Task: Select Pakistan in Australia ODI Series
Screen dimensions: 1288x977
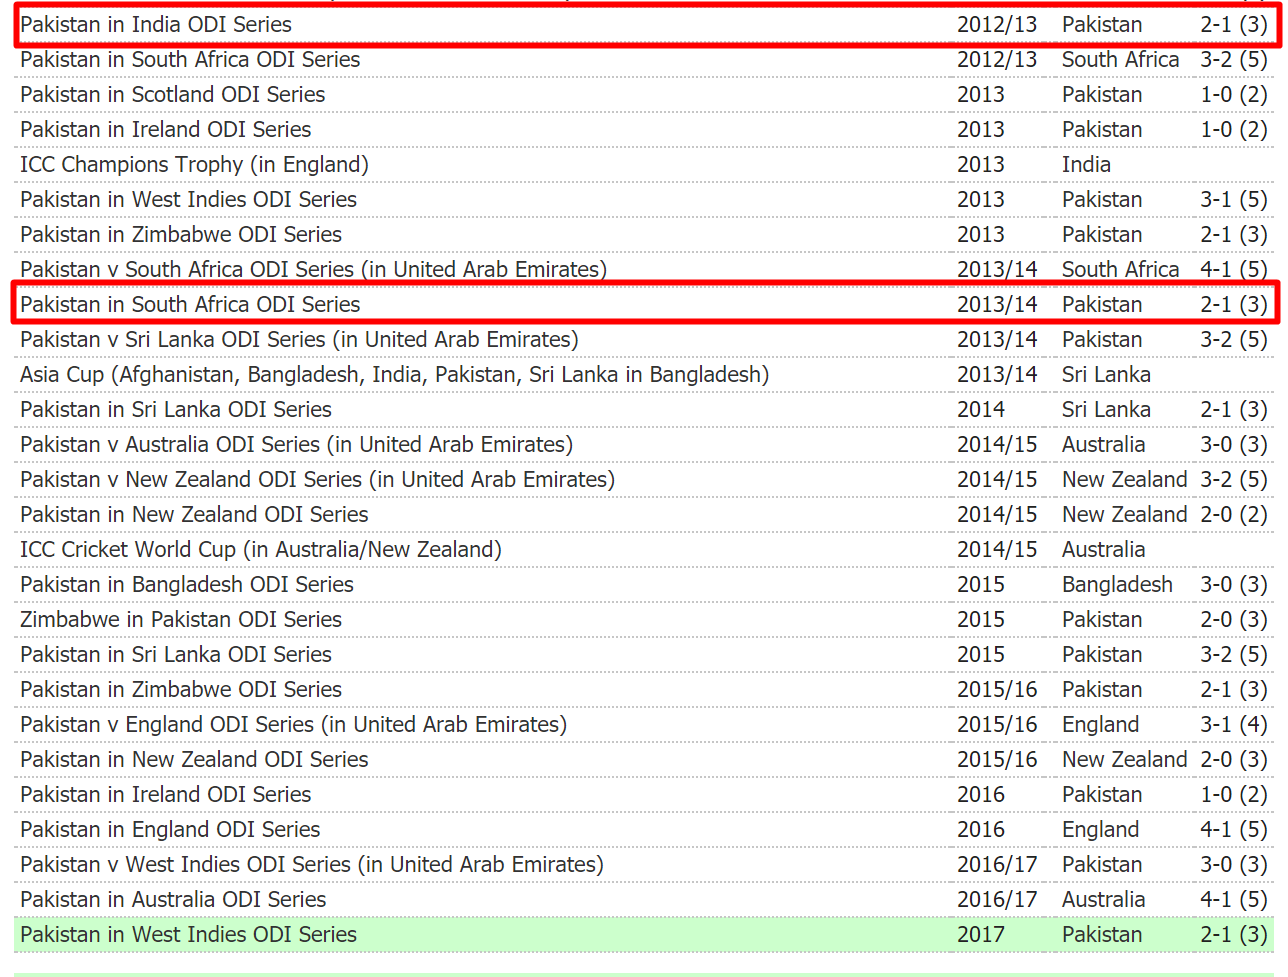Action: [173, 899]
